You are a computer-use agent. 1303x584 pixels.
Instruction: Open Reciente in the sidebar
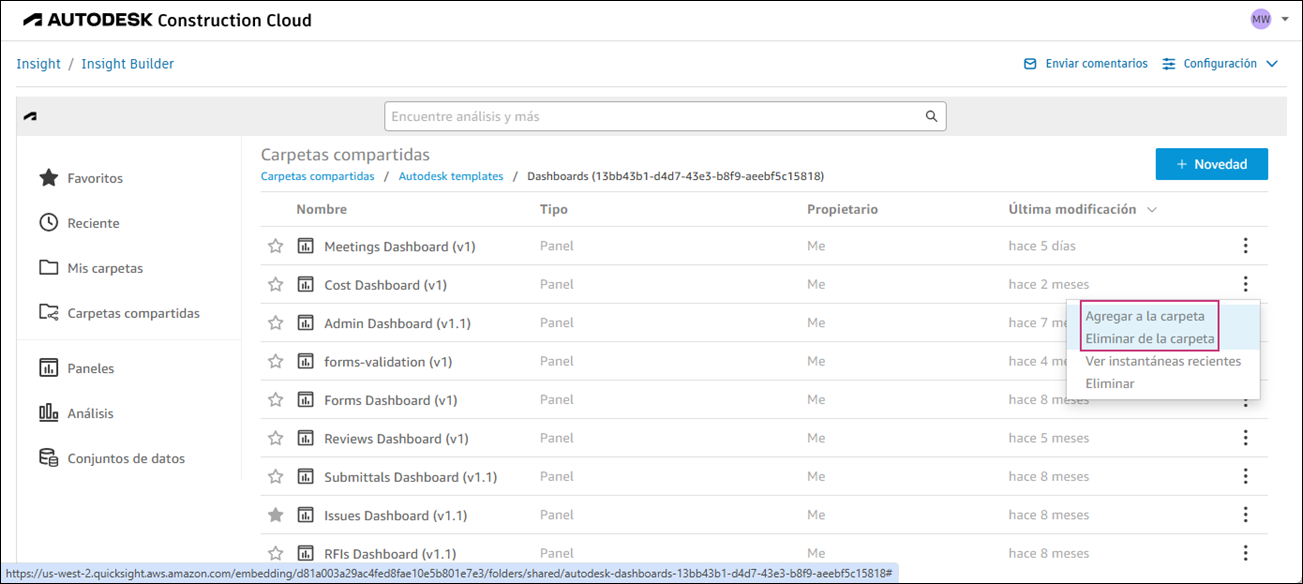tap(93, 223)
